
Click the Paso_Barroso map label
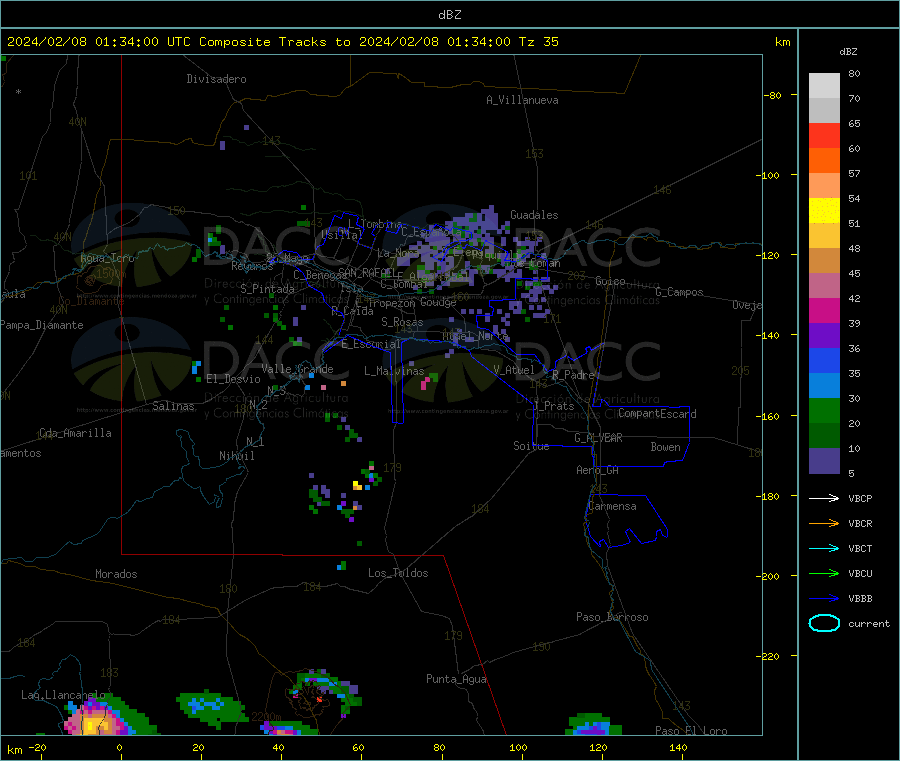click(612, 617)
